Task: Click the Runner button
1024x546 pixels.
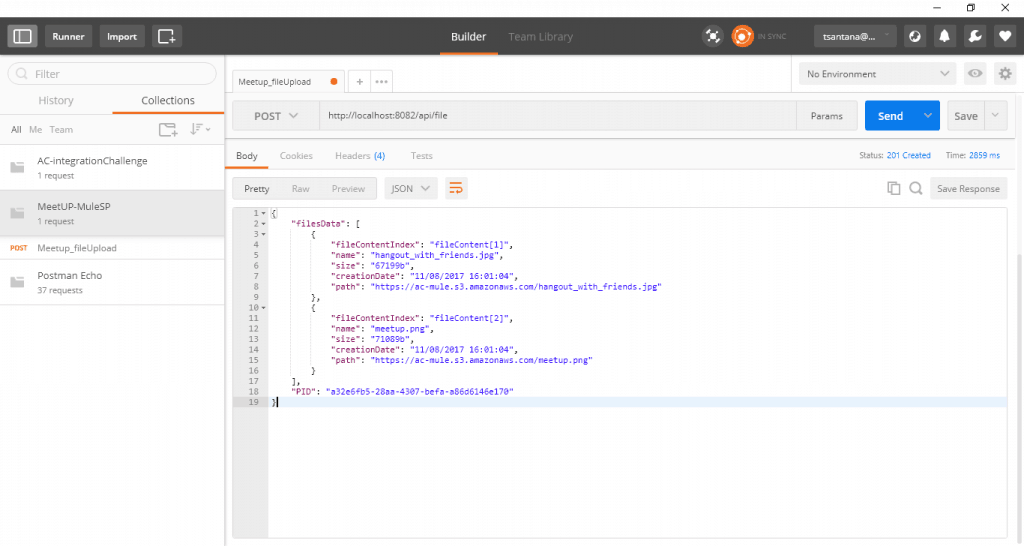Action: (x=68, y=36)
